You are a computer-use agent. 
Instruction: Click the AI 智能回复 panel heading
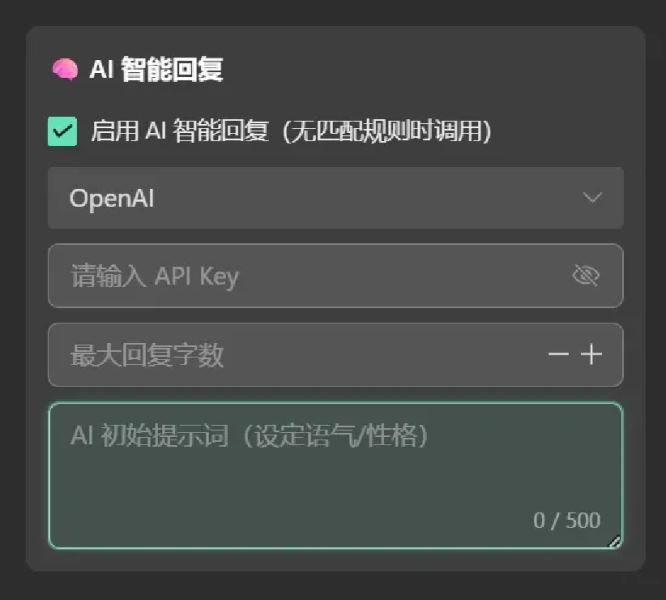[x=156, y=70]
